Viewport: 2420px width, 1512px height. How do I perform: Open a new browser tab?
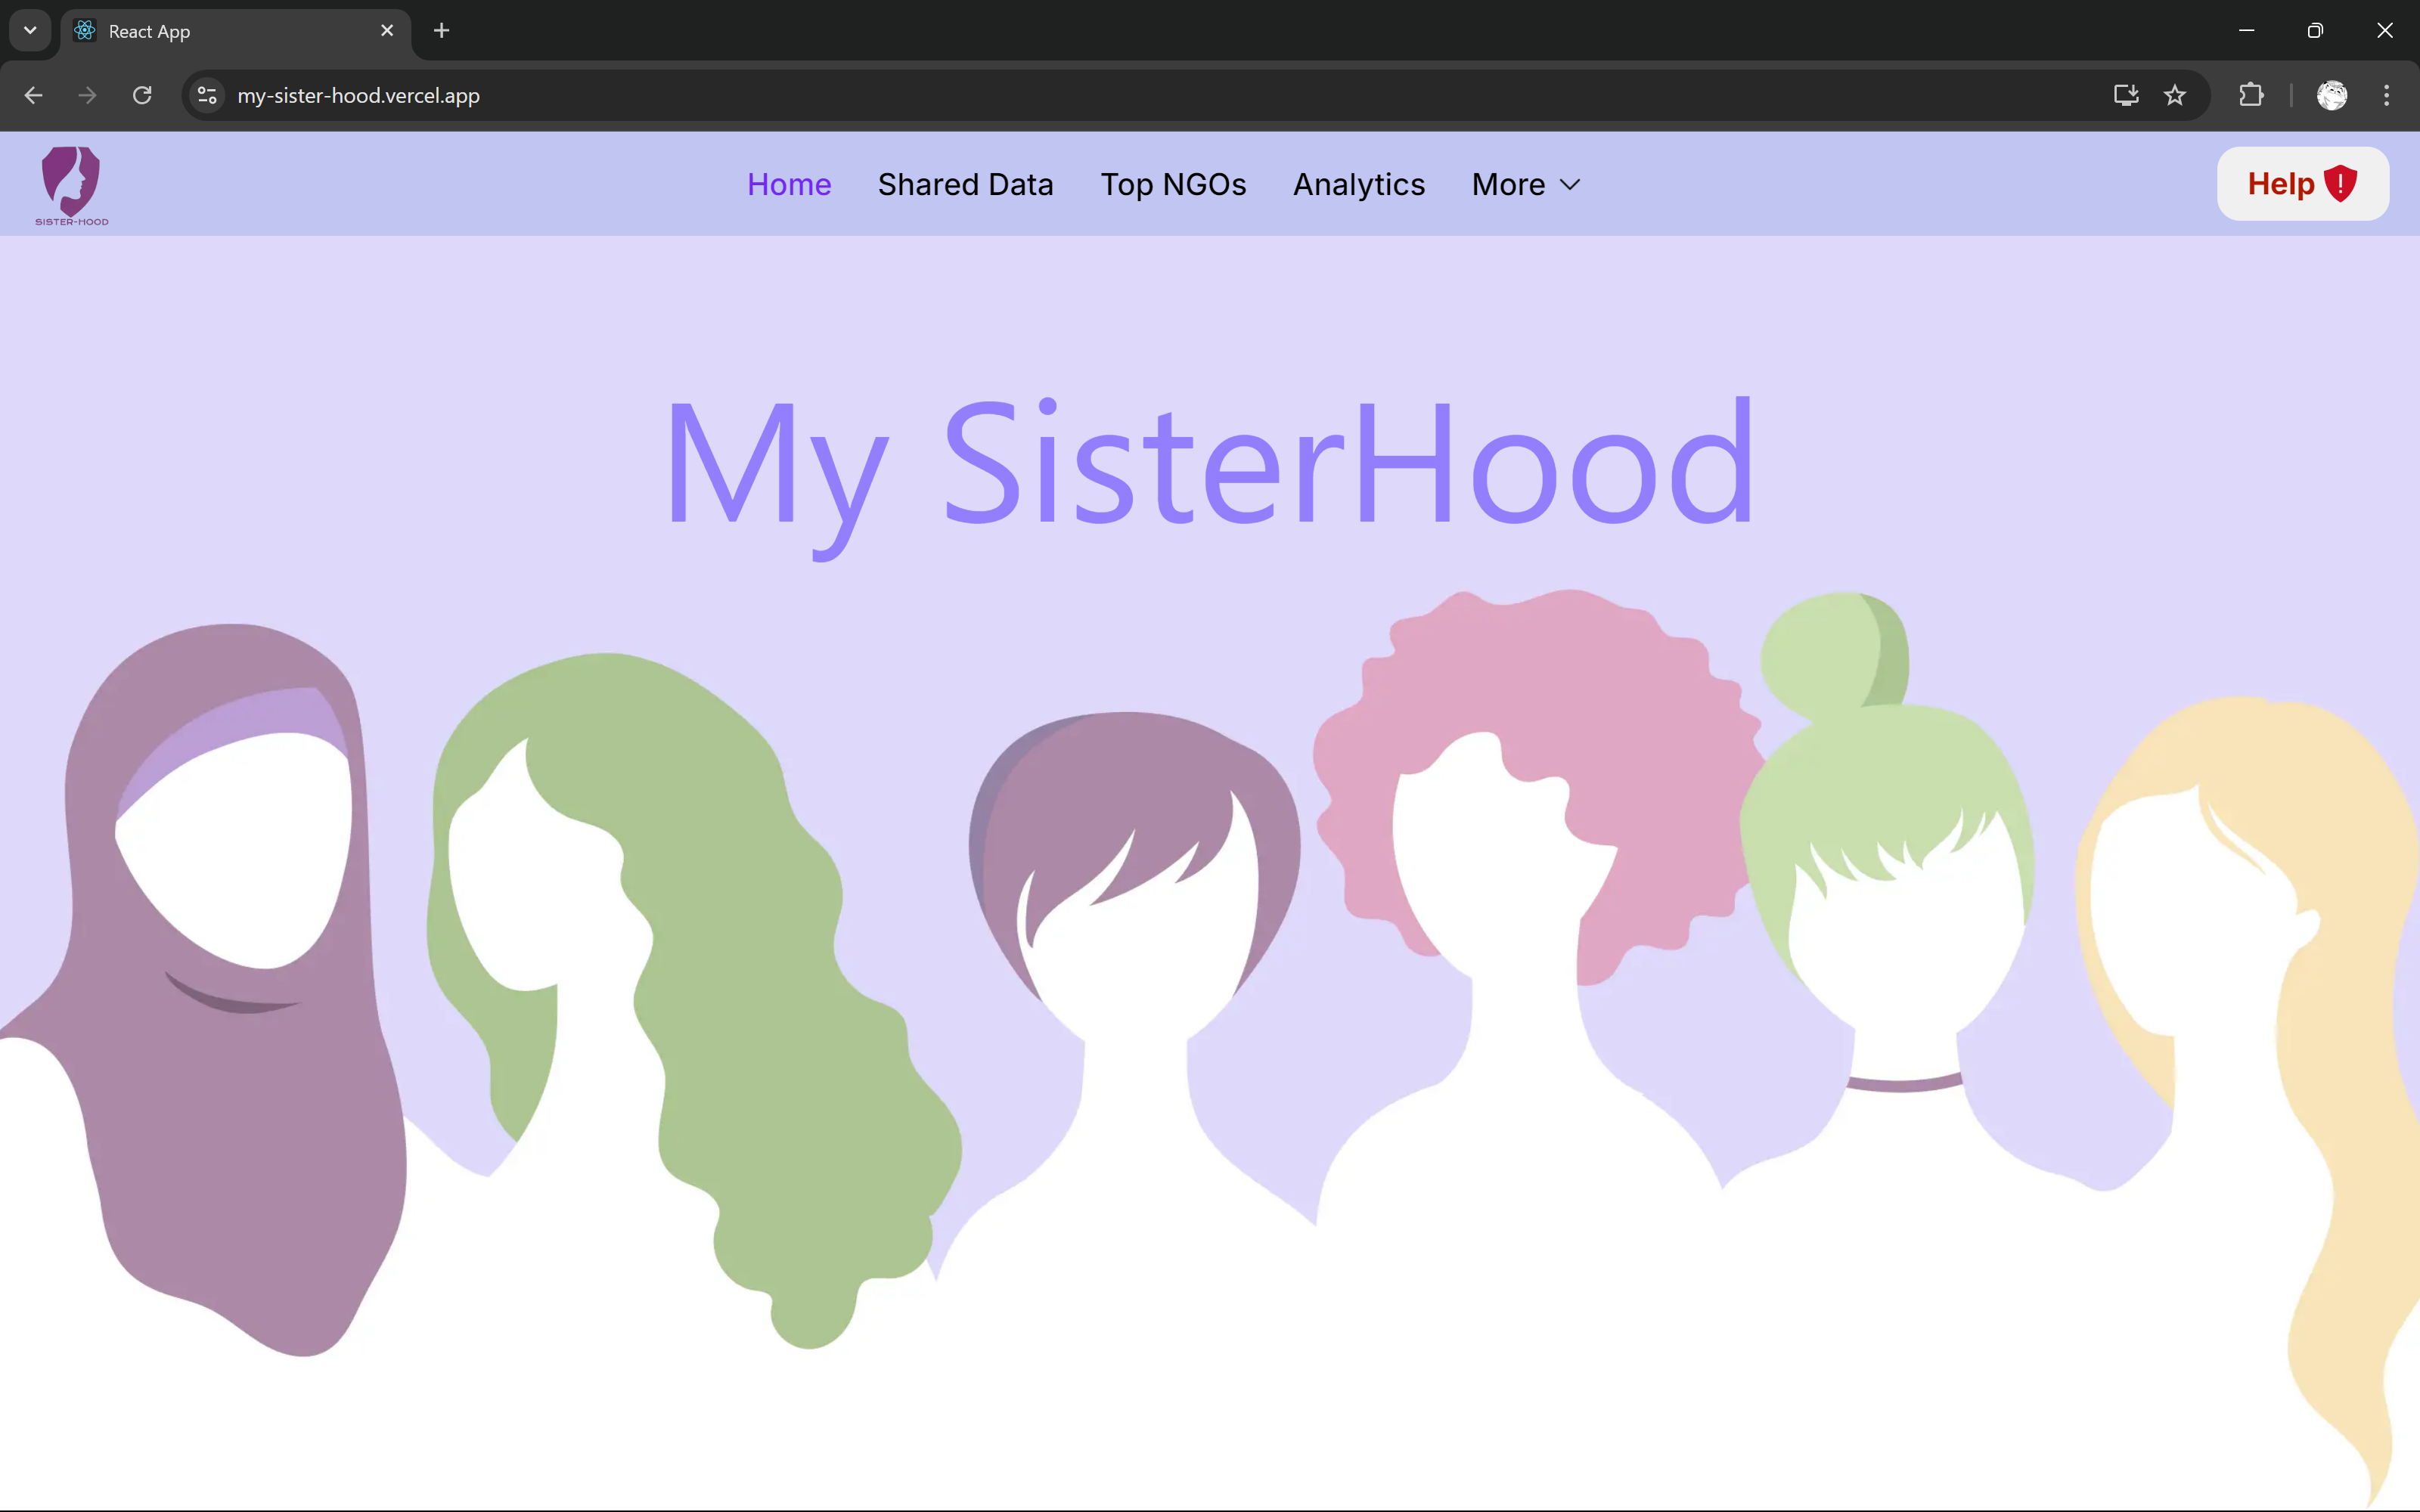(441, 30)
